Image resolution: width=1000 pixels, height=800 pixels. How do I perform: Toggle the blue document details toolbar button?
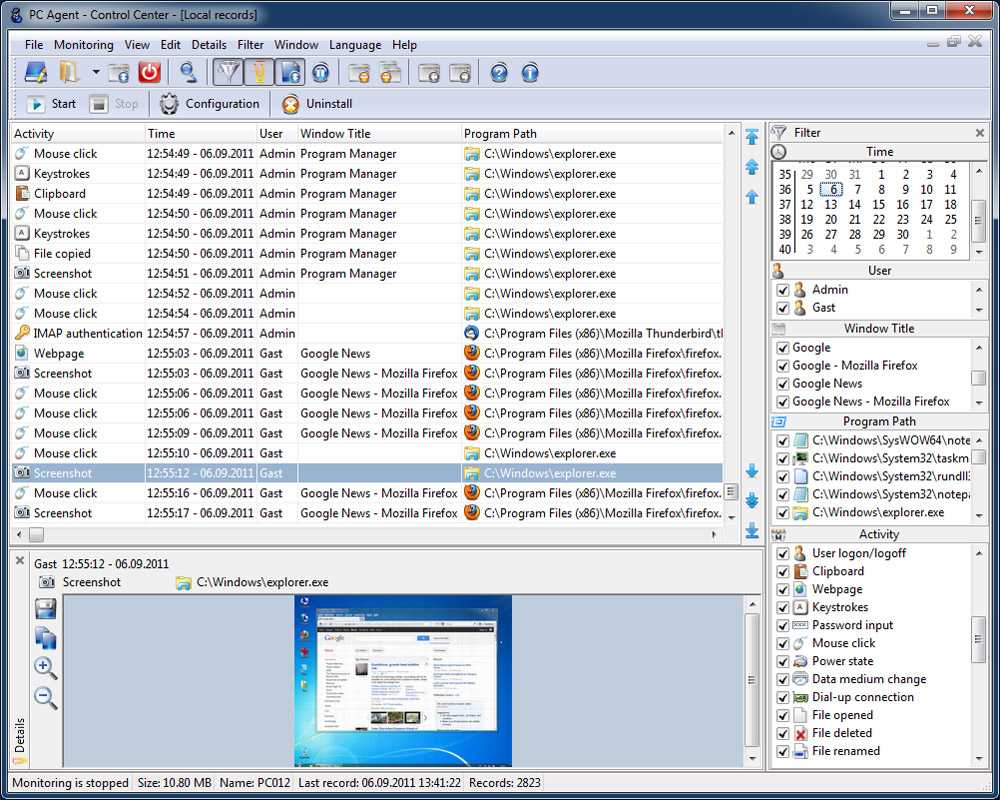click(290, 72)
